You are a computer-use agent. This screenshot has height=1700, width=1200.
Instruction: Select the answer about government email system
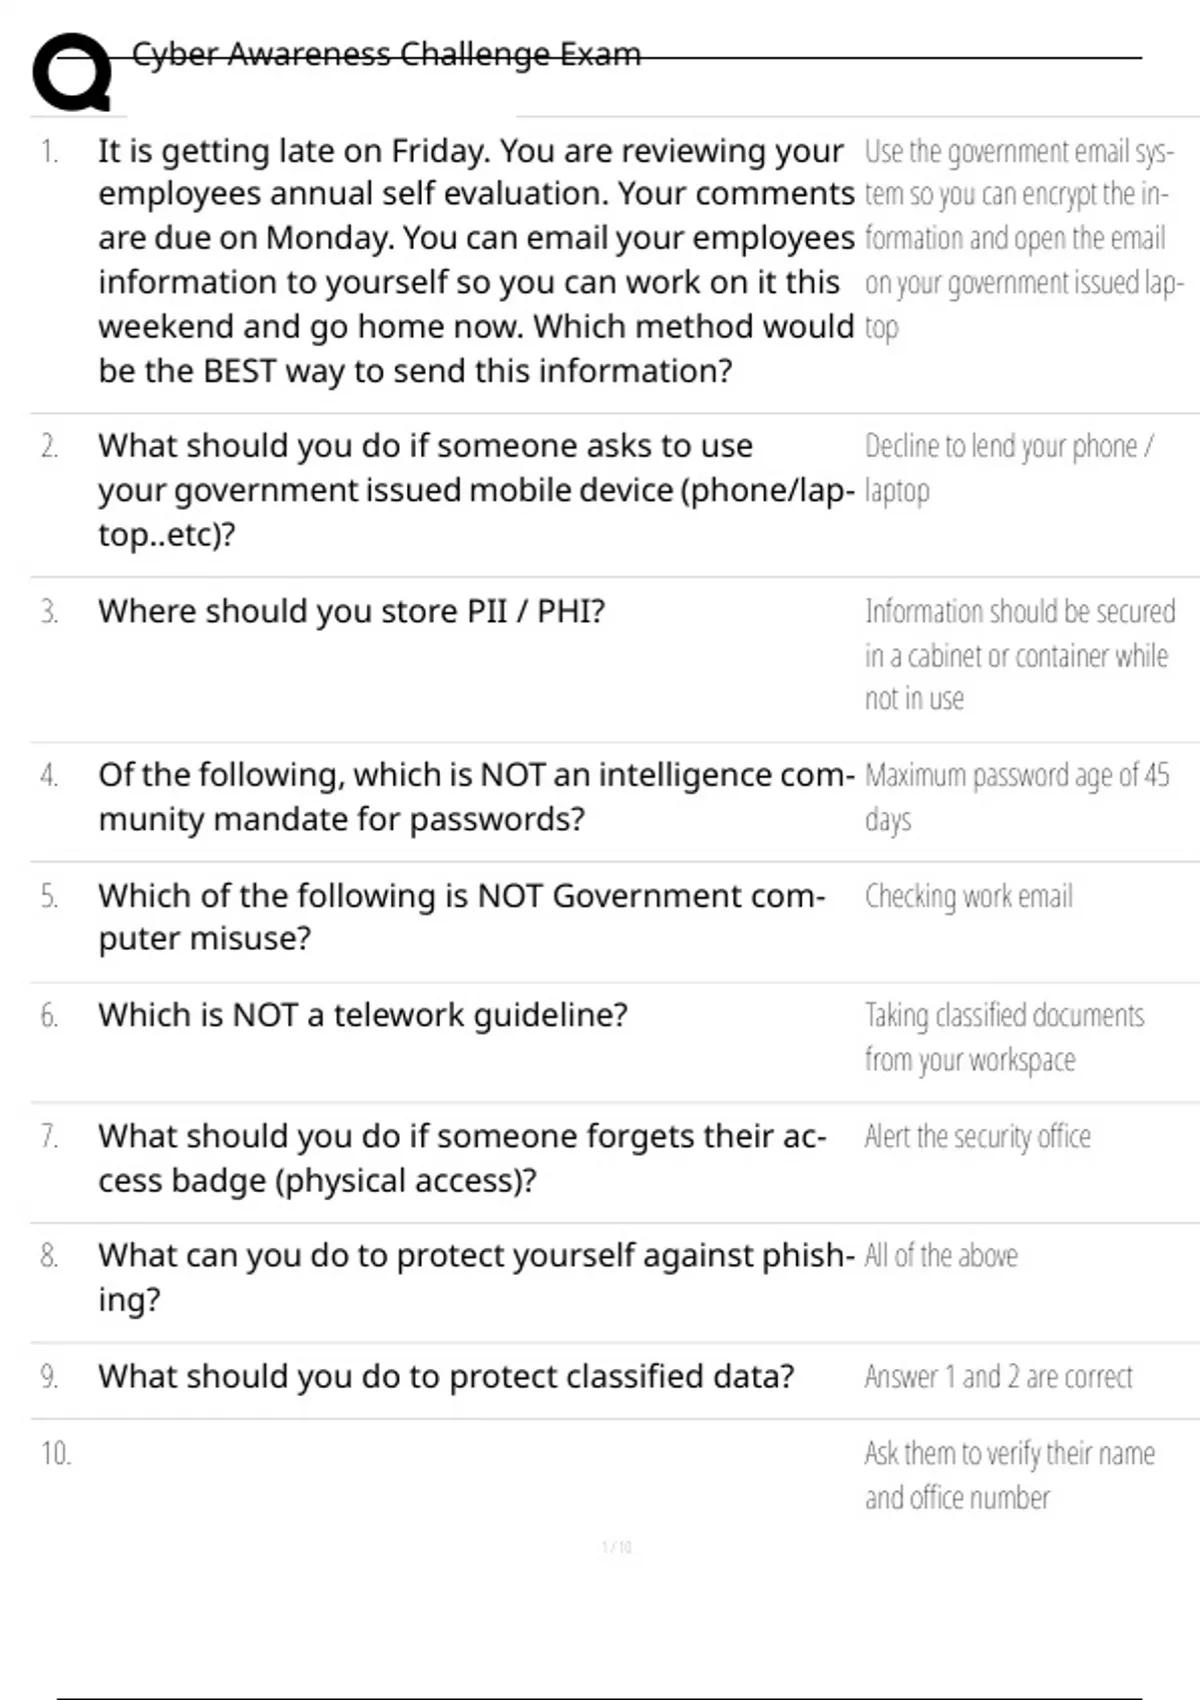click(1022, 238)
